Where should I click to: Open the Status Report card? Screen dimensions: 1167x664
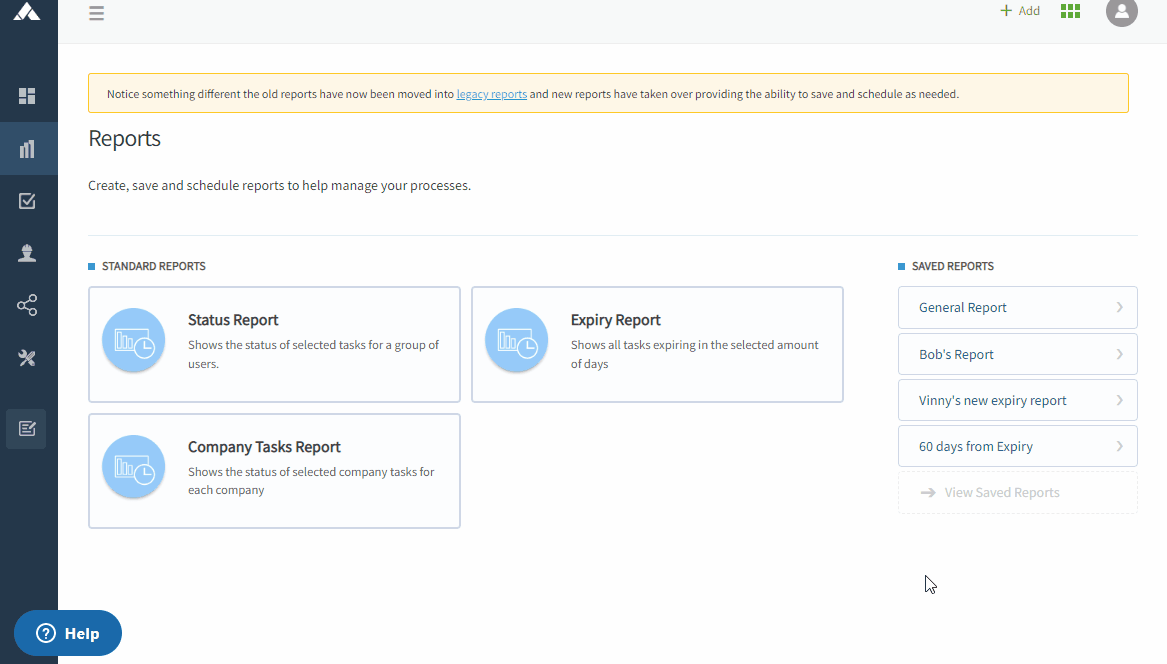click(274, 344)
